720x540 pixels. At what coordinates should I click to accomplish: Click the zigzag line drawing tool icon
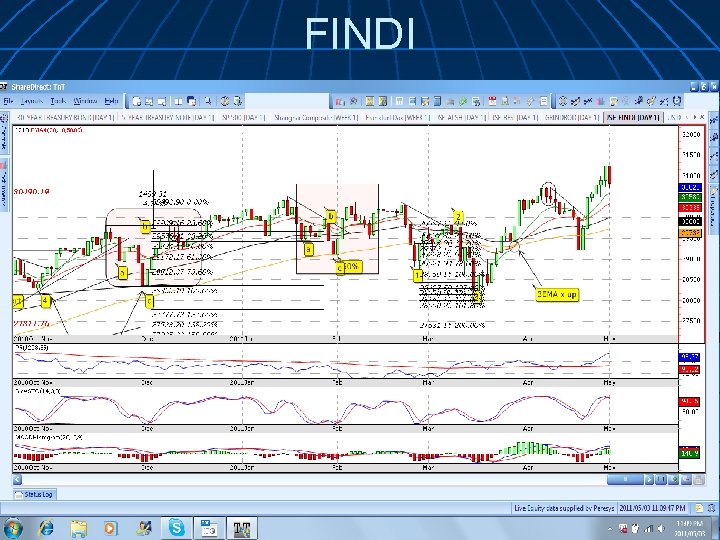pos(588,101)
